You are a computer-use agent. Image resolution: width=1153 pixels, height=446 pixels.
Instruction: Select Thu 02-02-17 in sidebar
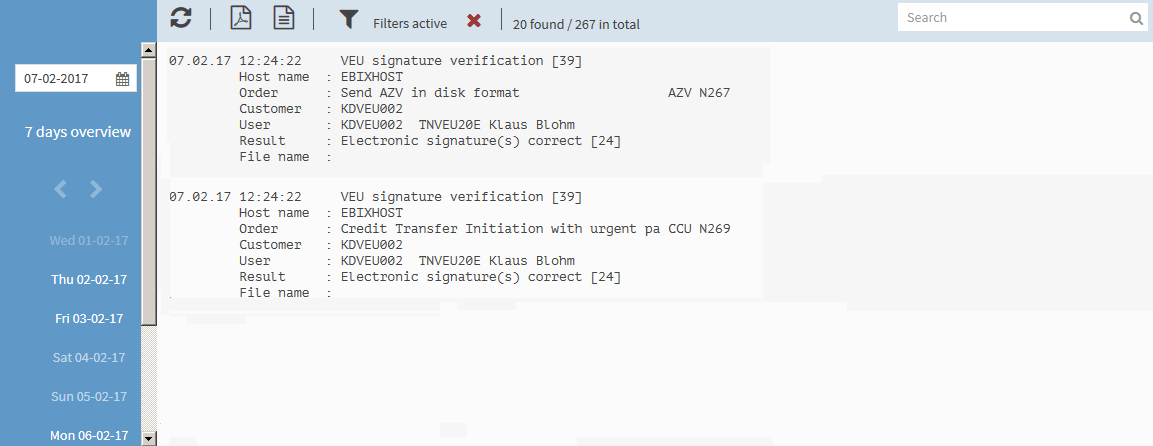89,280
